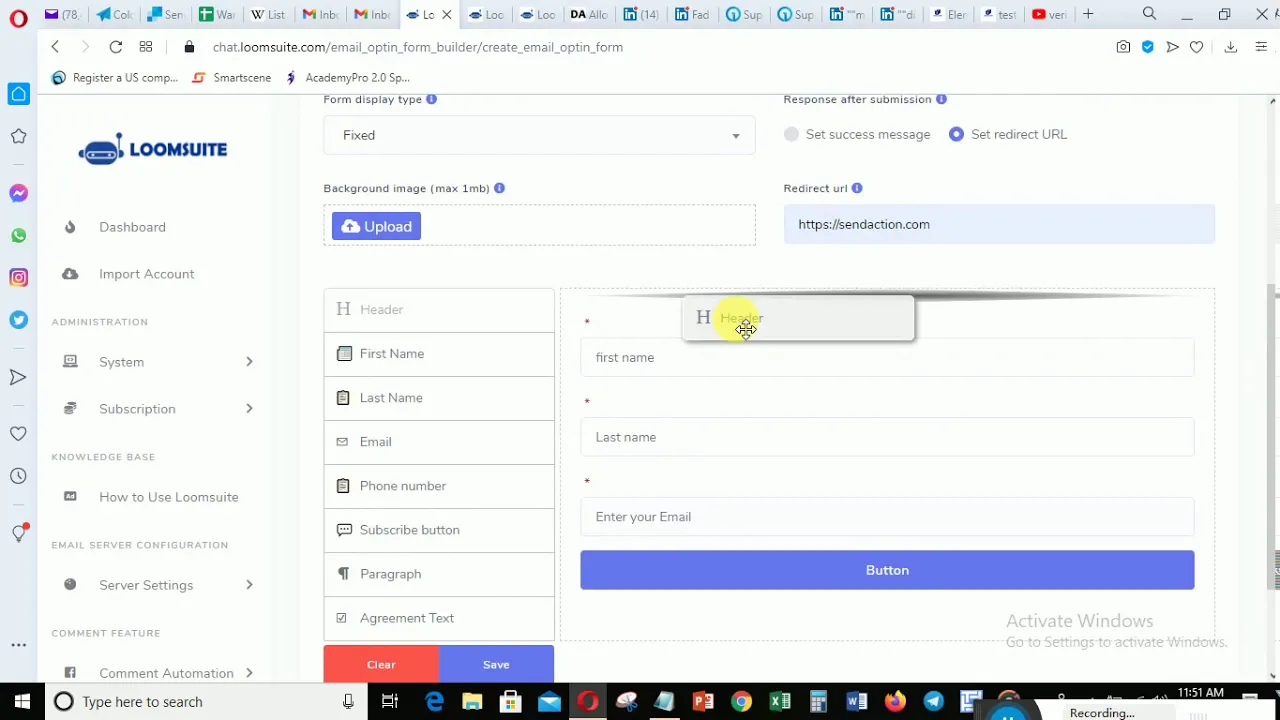Viewport: 1280px width, 720px height.
Task: Switch to the W List browser tab
Action: (268, 14)
